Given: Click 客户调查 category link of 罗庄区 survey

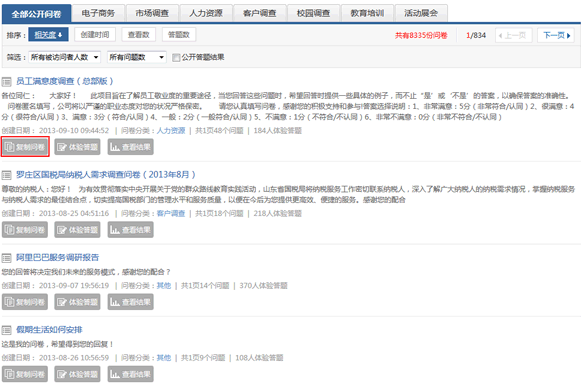Looking at the screenshot, I should pyautogui.click(x=171, y=213).
